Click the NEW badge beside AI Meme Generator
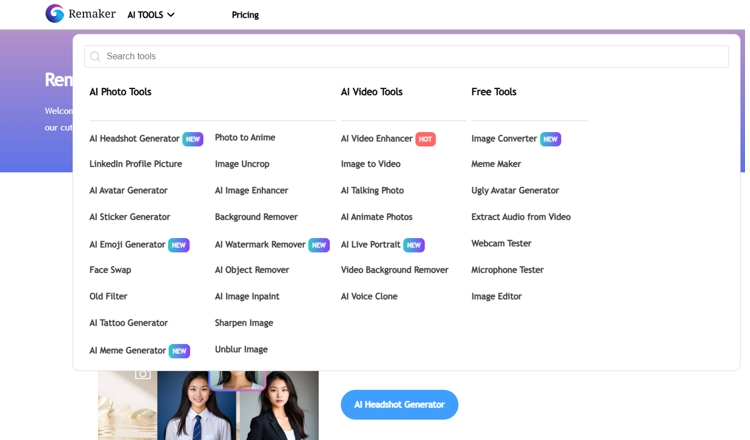This screenshot has width=750, height=440. click(179, 351)
